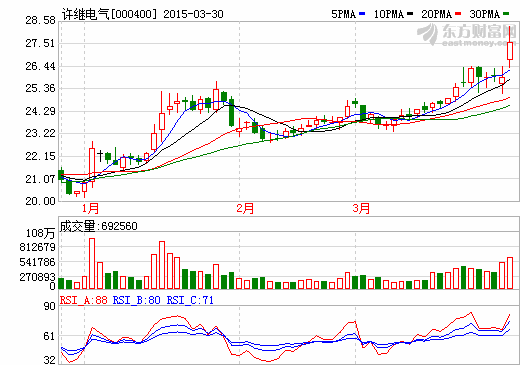Click the 1月 month marker
The height and width of the screenshot is (365, 520).
pos(90,209)
